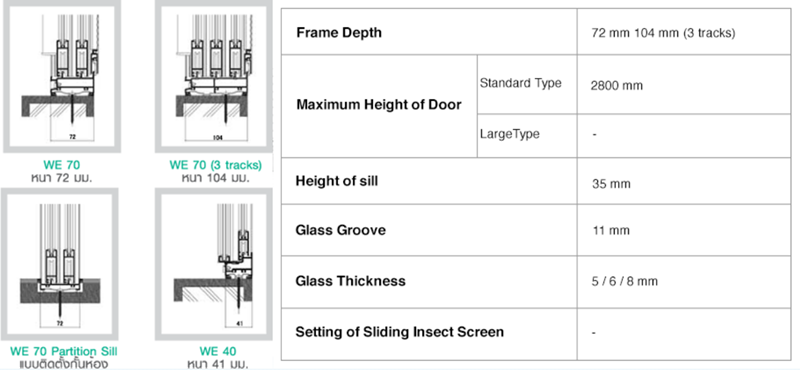Open the WE 70 (3 tracks) drawing thumbnail
The width and height of the screenshot is (800, 370).
[x=214, y=76]
